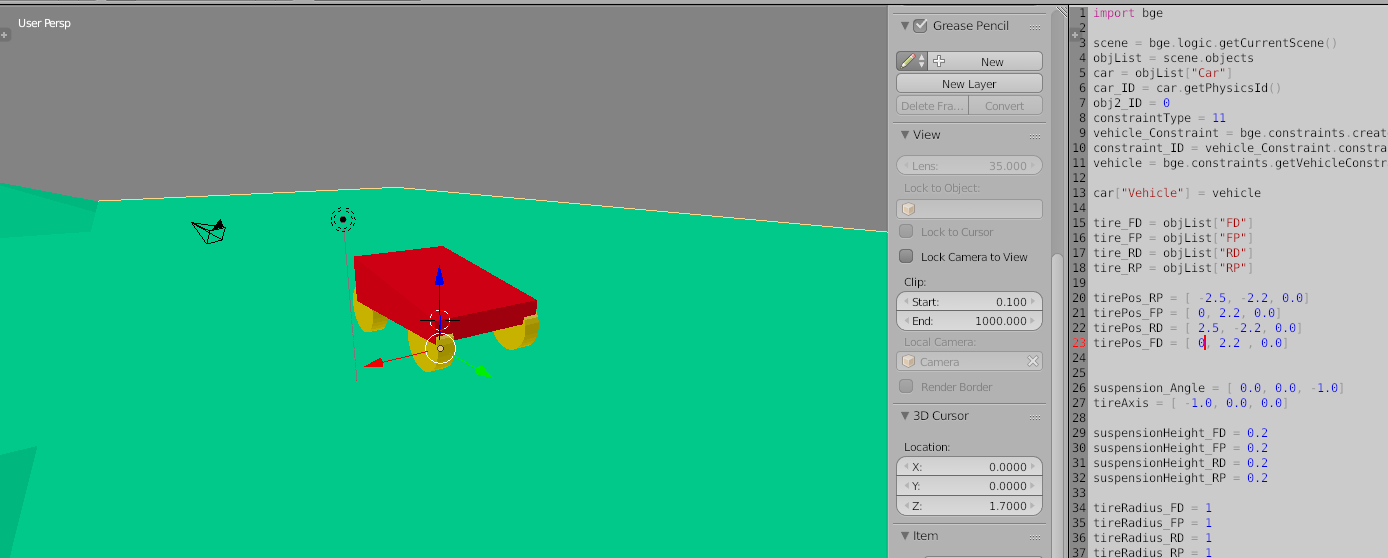
Task: Click the 'tireRadius_FD = 1' line
Action: [1152, 508]
